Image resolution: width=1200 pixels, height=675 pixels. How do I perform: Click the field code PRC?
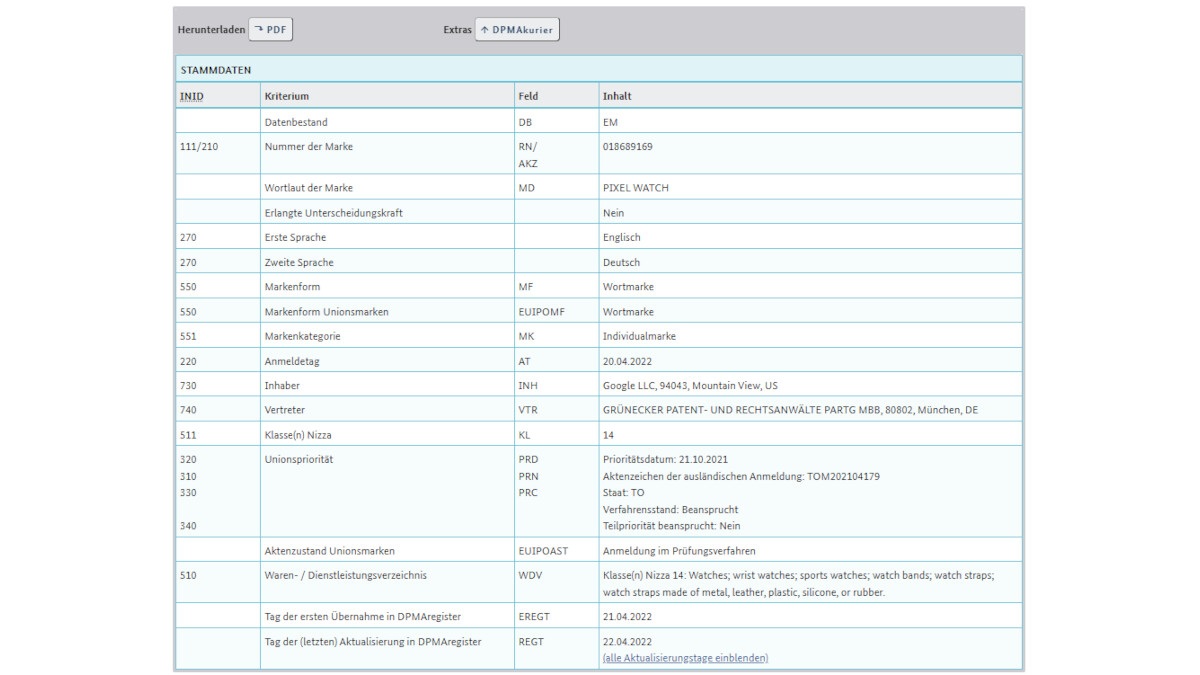[528, 493]
